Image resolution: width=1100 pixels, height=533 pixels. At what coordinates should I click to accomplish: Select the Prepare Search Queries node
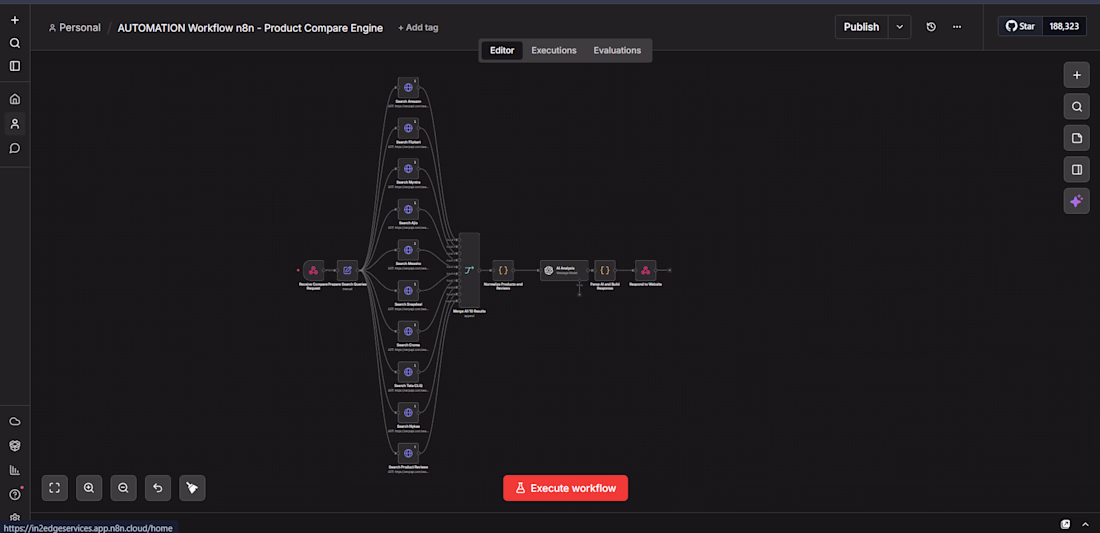(347, 270)
